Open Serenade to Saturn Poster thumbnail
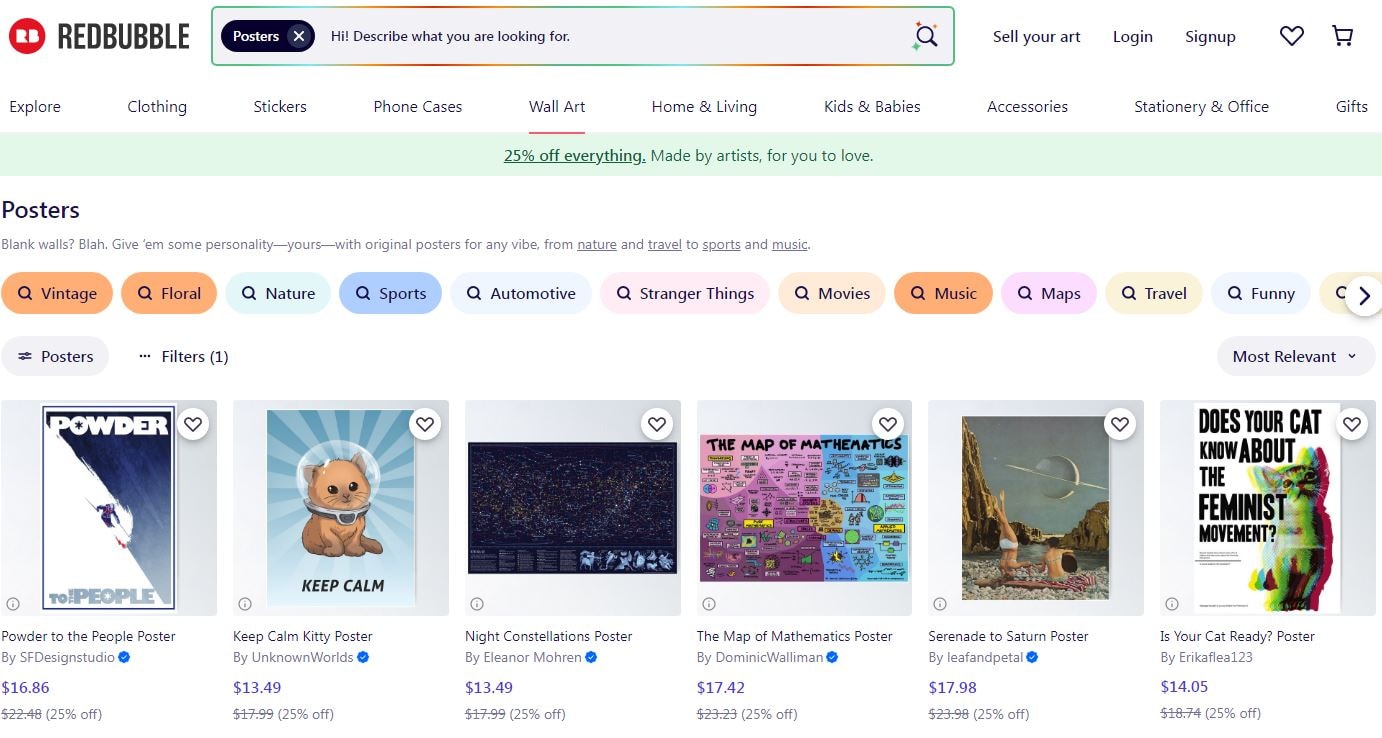The image size is (1382, 738). [x=1035, y=507]
